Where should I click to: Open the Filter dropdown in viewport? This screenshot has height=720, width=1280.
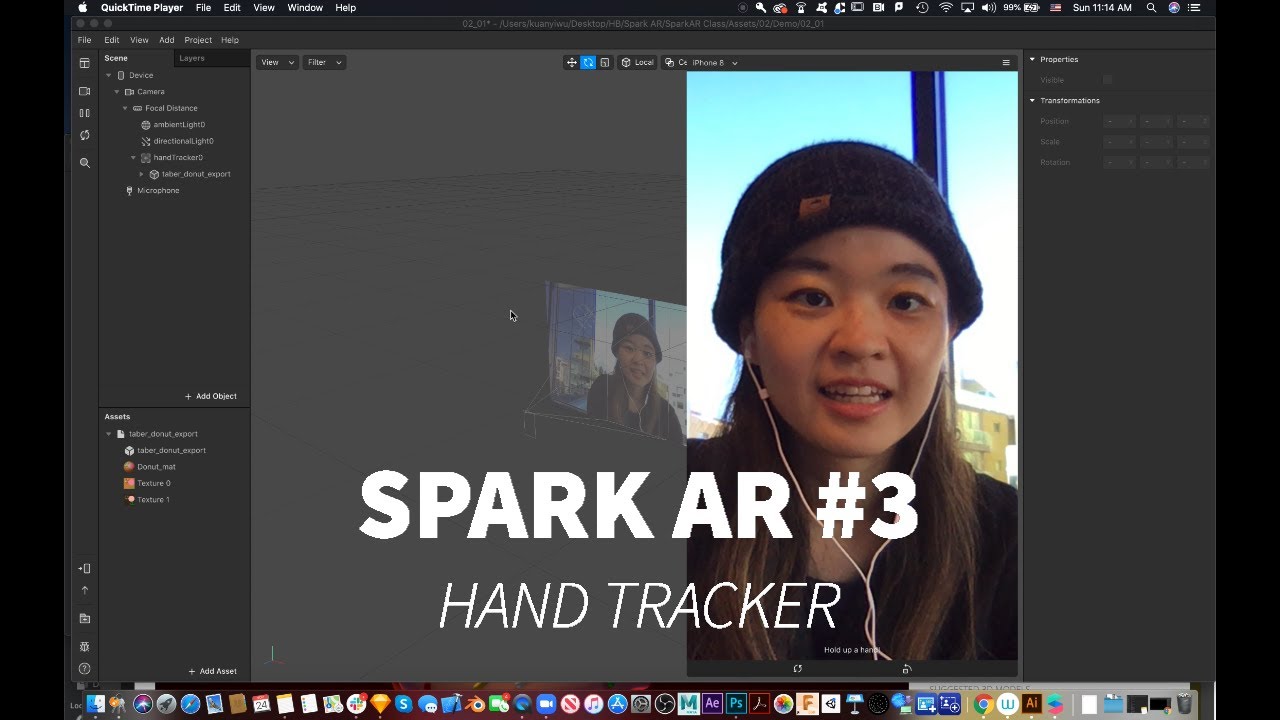(x=325, y=62)
